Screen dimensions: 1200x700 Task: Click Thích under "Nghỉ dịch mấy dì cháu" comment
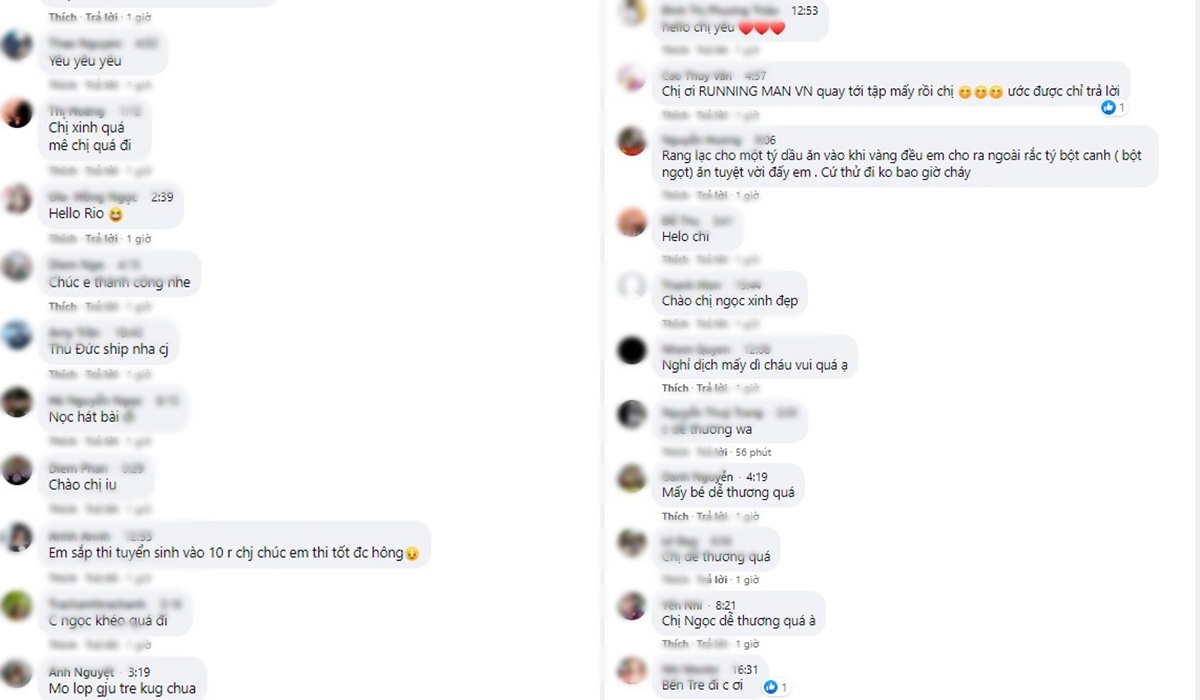point(675,388)
